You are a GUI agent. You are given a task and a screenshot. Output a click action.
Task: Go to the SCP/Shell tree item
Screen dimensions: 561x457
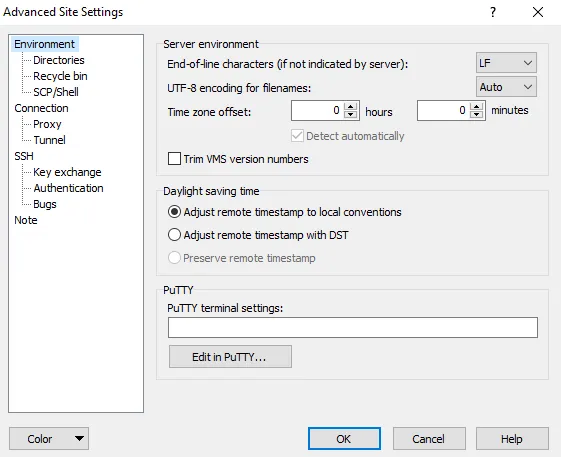(56, 92)
